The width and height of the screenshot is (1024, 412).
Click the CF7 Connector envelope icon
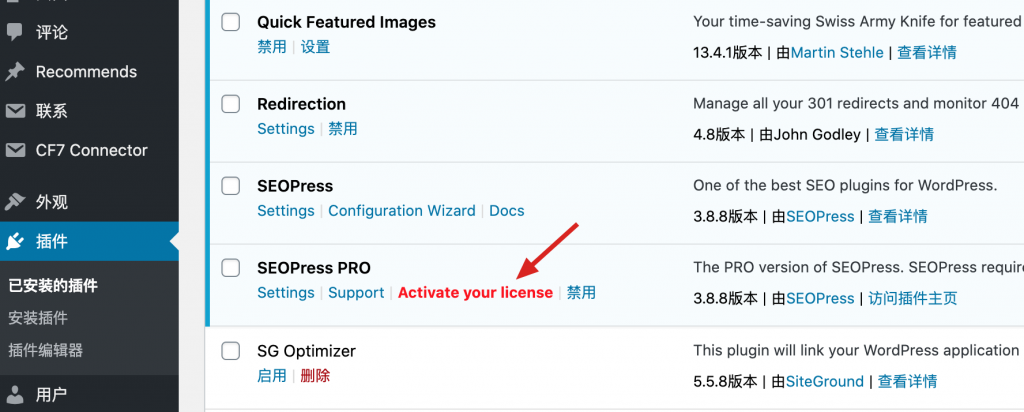15,150
